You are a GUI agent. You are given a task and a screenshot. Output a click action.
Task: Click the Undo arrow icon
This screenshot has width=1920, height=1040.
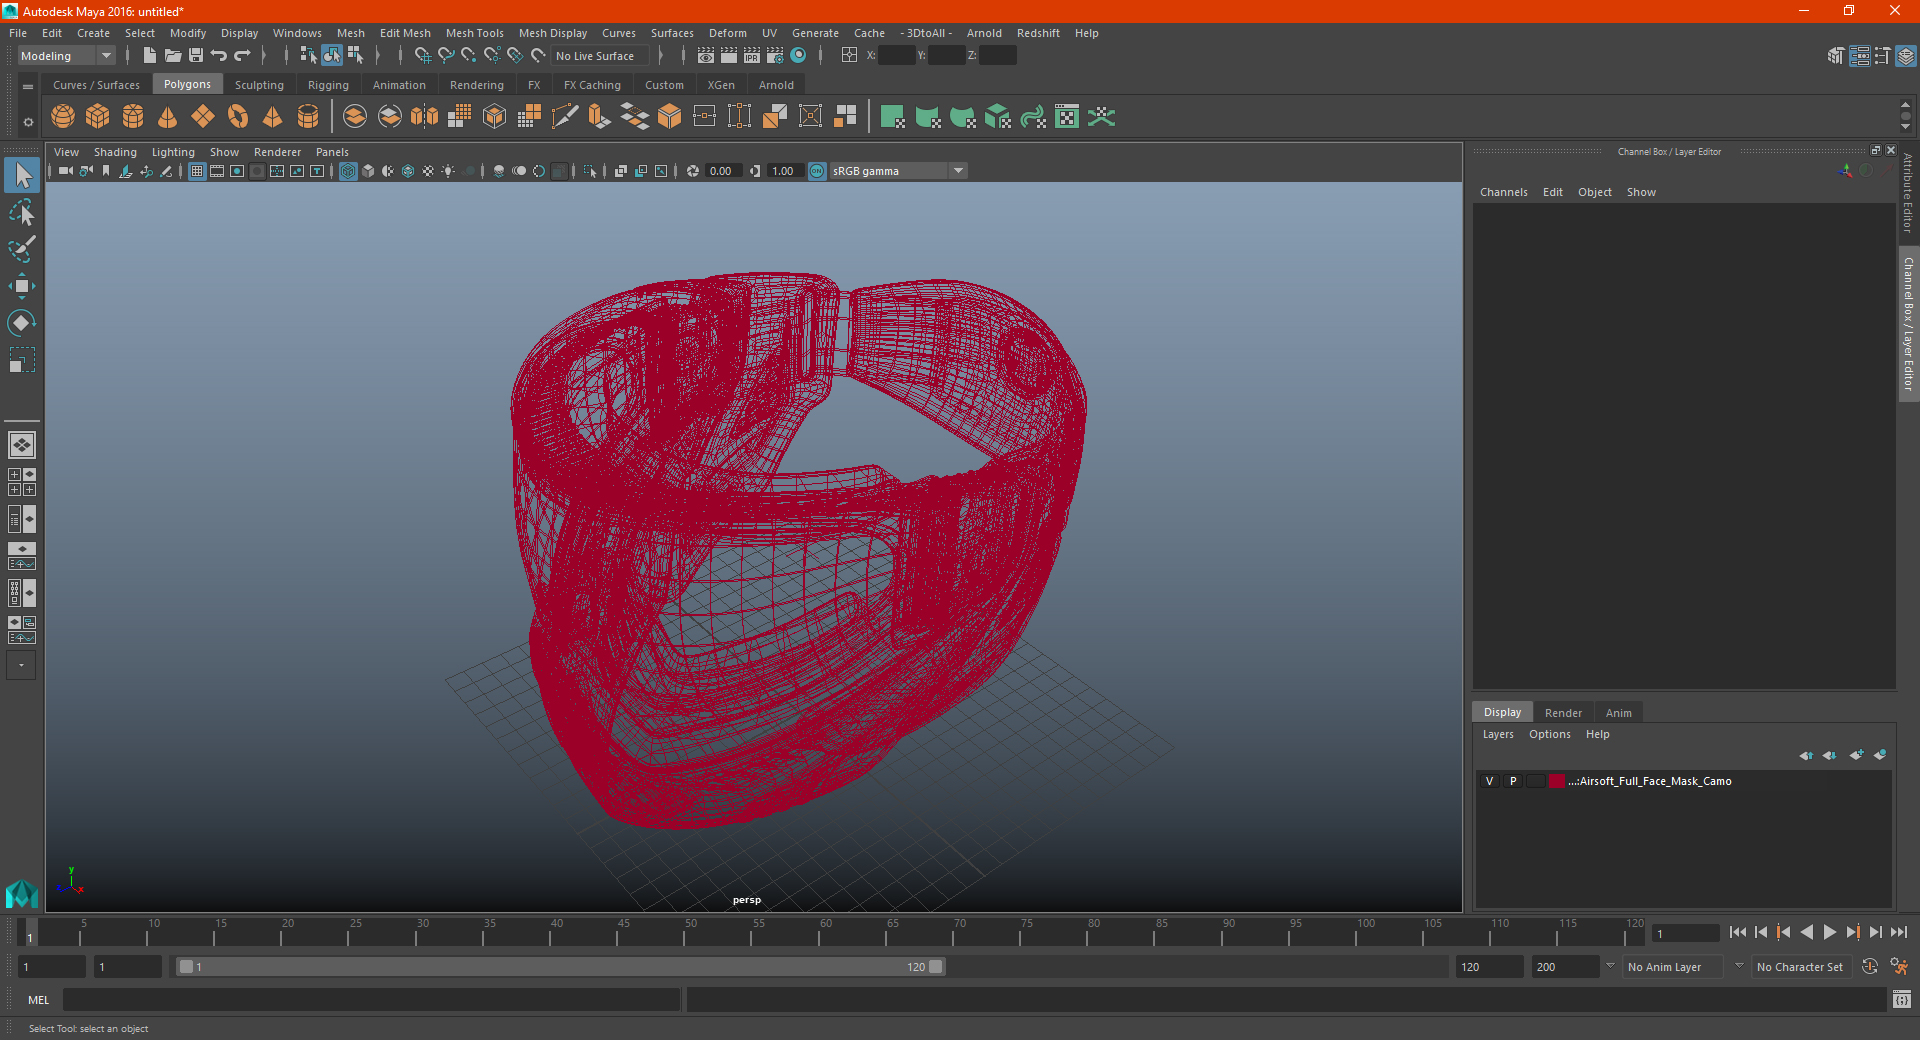pos(219,55)
